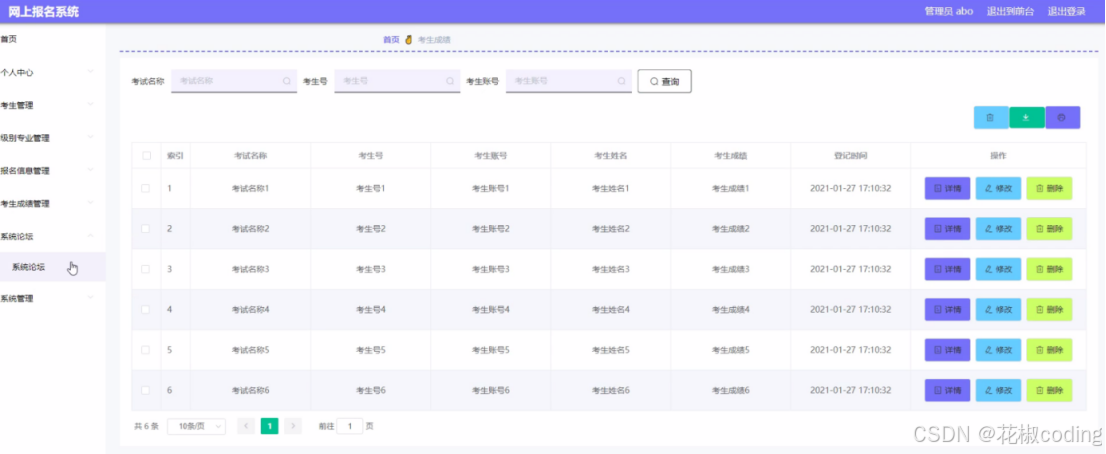Image resolution: width=1106 pixels, height=454 pixels.
Task: Select page 1 in pagination
Action: (269, 426)
